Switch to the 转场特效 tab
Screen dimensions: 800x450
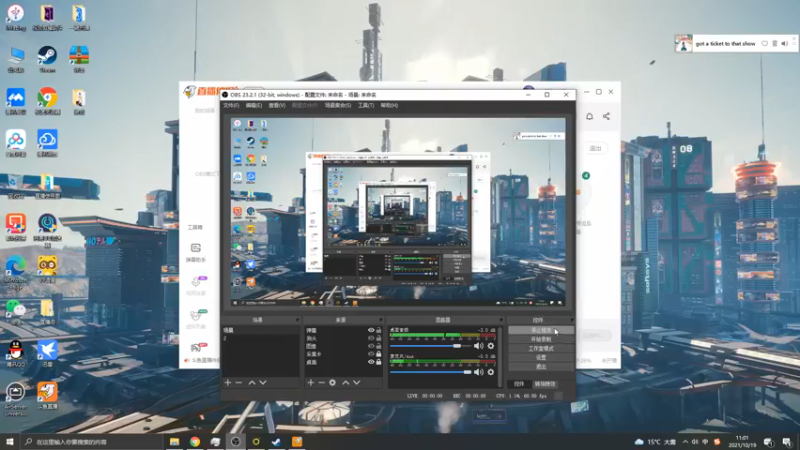coord(545,384)
